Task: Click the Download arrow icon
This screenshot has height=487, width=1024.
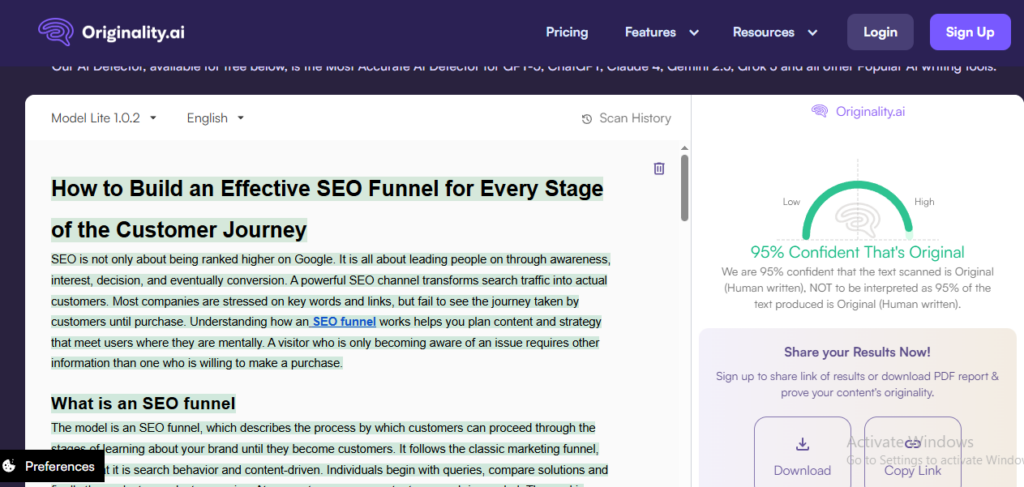Action: (x=802, y=444)
